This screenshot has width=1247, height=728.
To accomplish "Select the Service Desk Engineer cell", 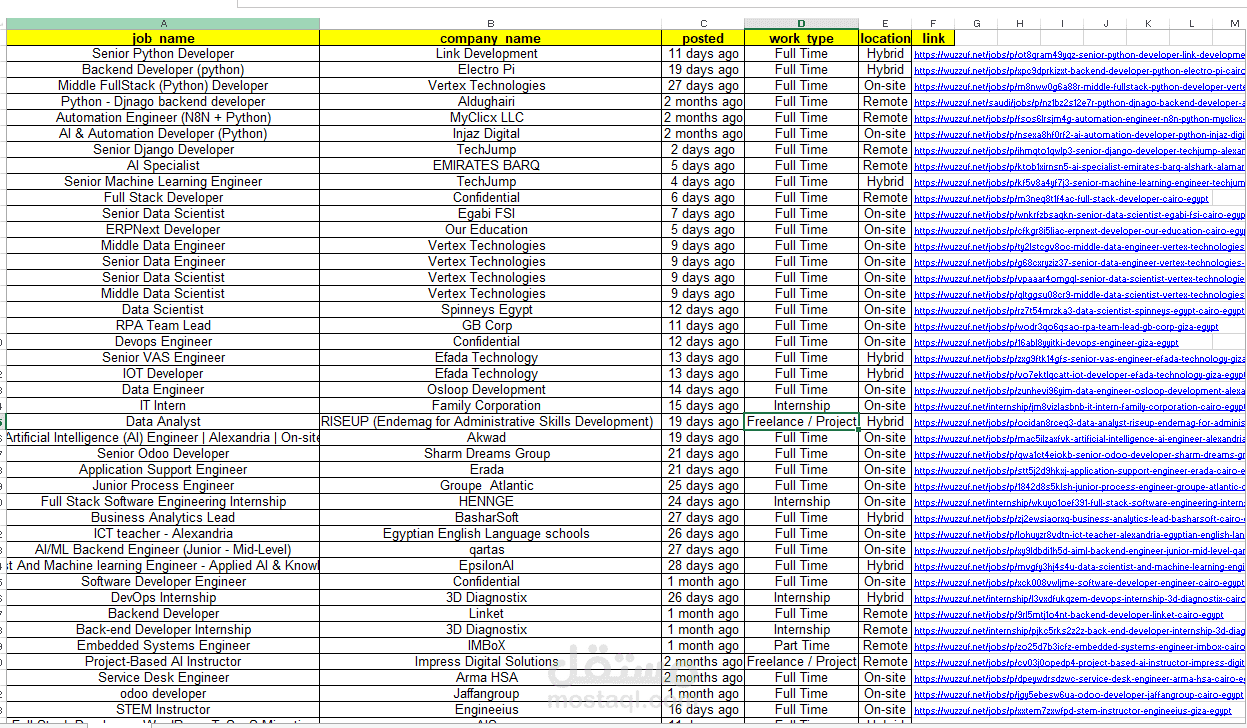I will [163, 678].
